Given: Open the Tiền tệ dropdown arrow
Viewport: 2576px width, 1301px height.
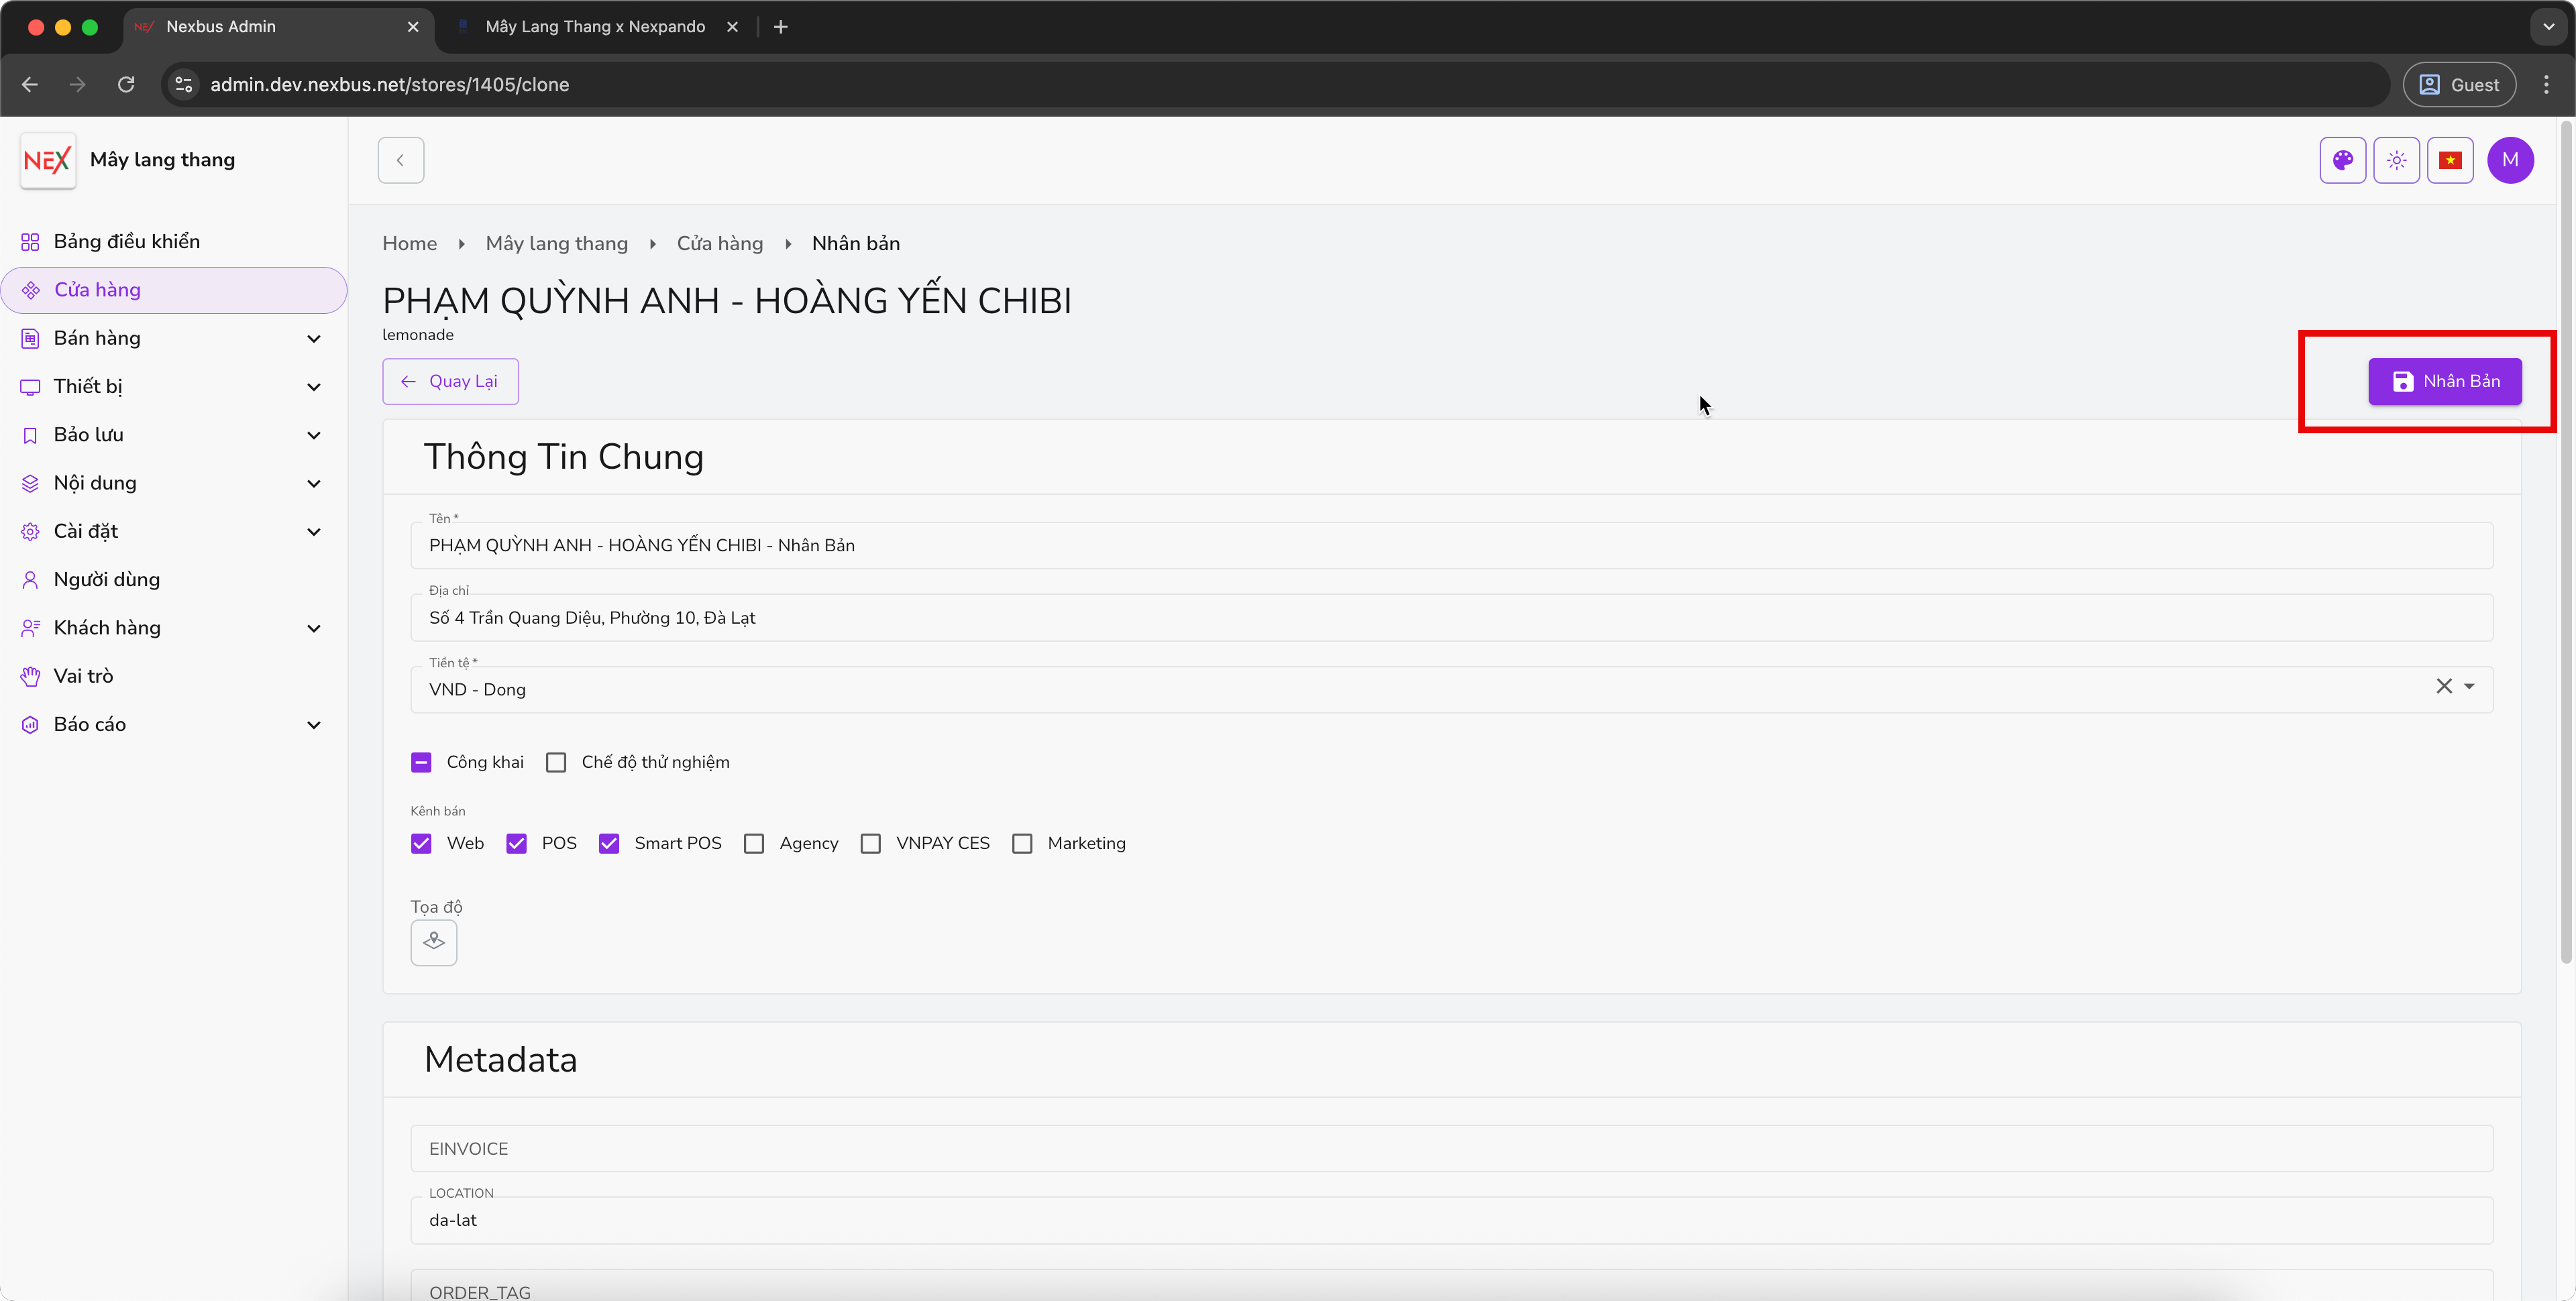Looking at the screenshot, I should [2469, 686].
